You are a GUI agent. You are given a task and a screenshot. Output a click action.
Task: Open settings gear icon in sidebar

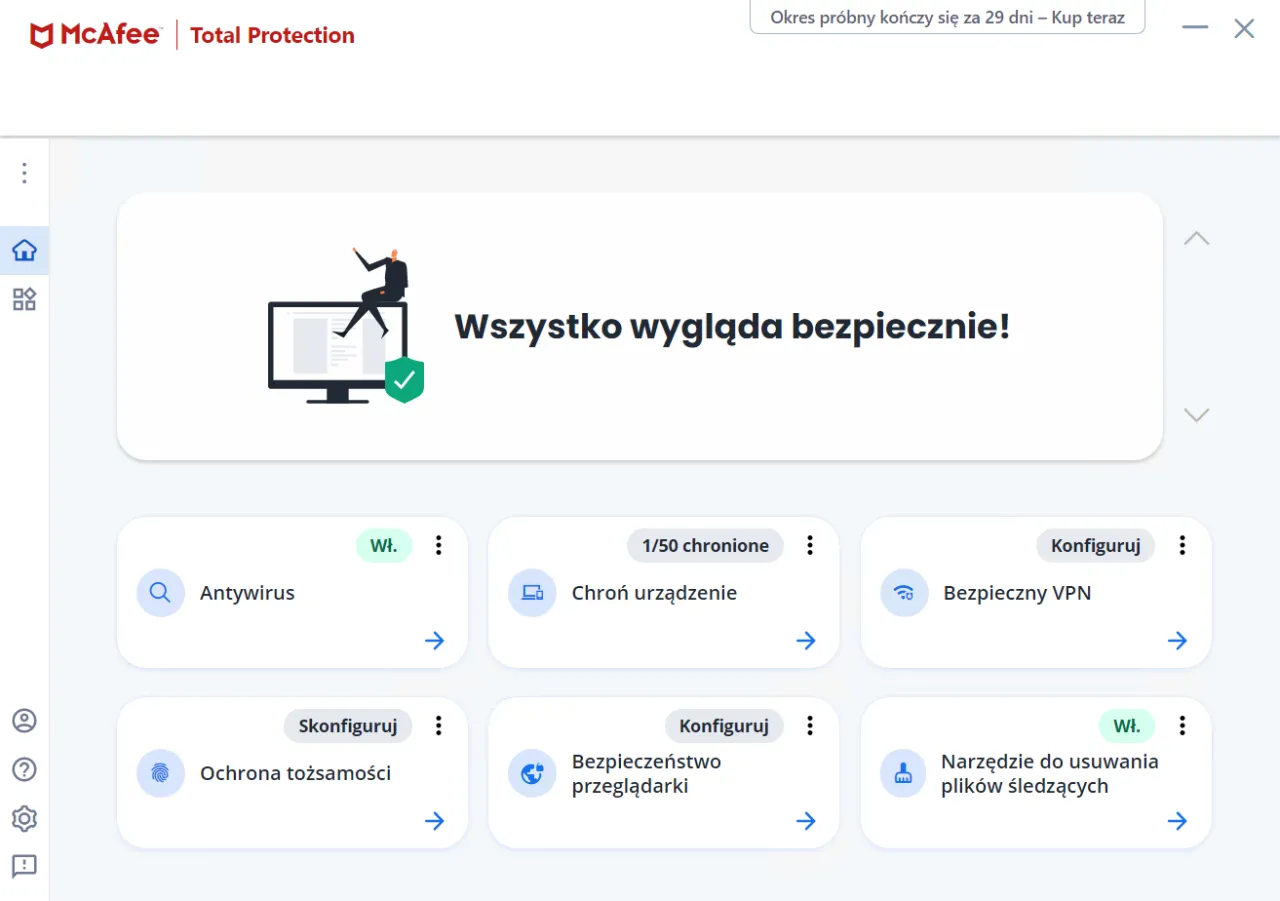tap(24, 818)
